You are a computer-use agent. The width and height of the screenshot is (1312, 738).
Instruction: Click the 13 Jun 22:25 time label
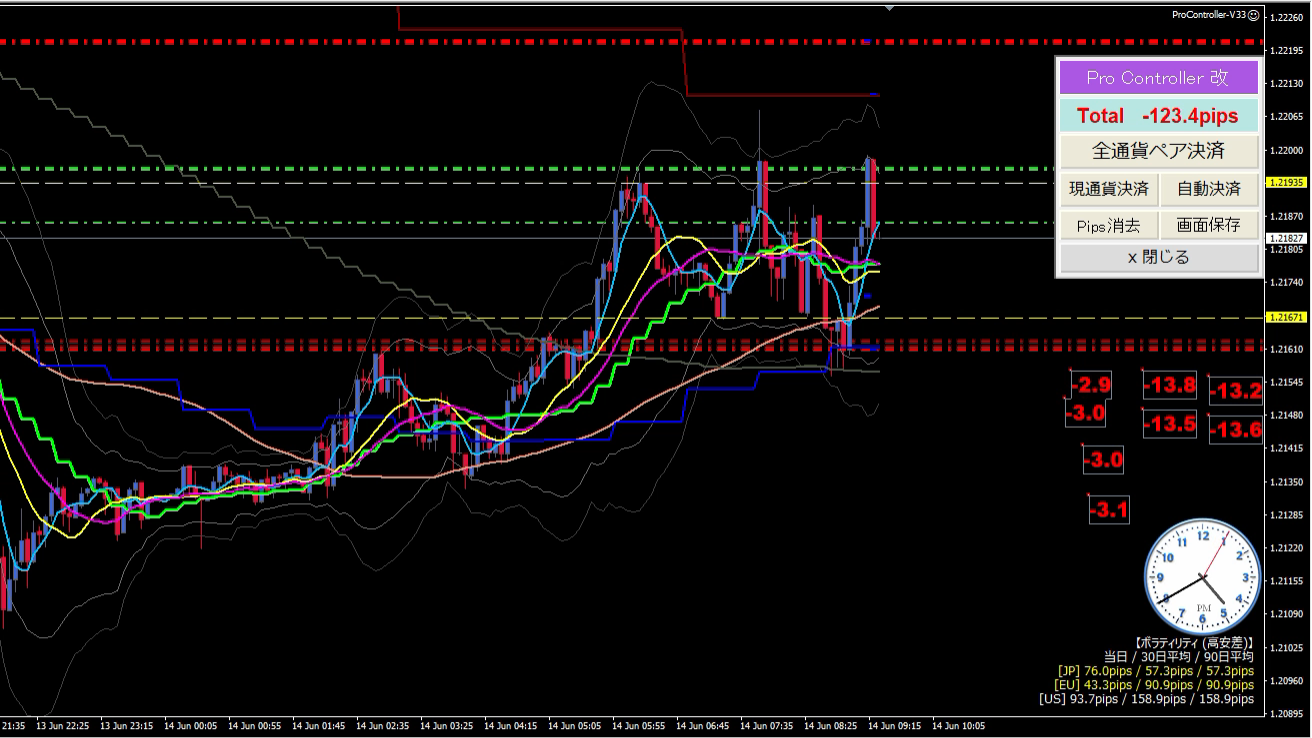click(64, 726)
